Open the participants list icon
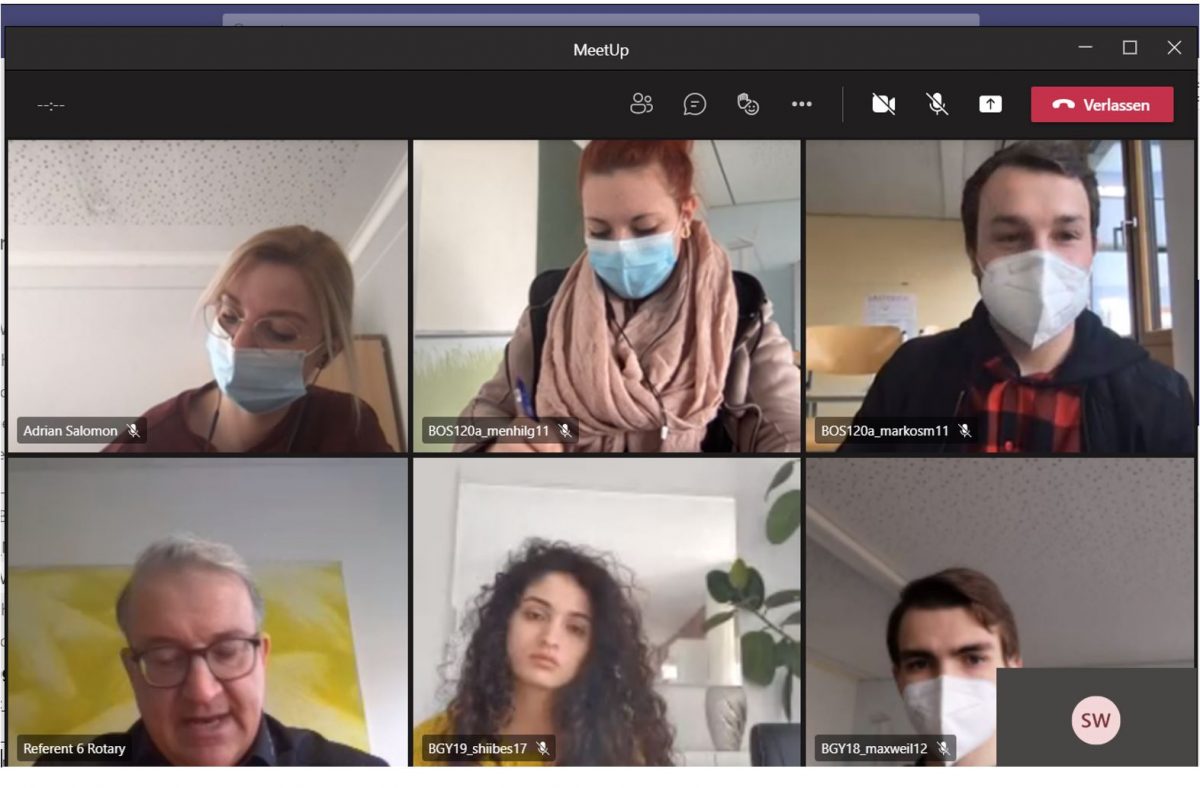Viewport: 1200px width, 788px height. 641,104
